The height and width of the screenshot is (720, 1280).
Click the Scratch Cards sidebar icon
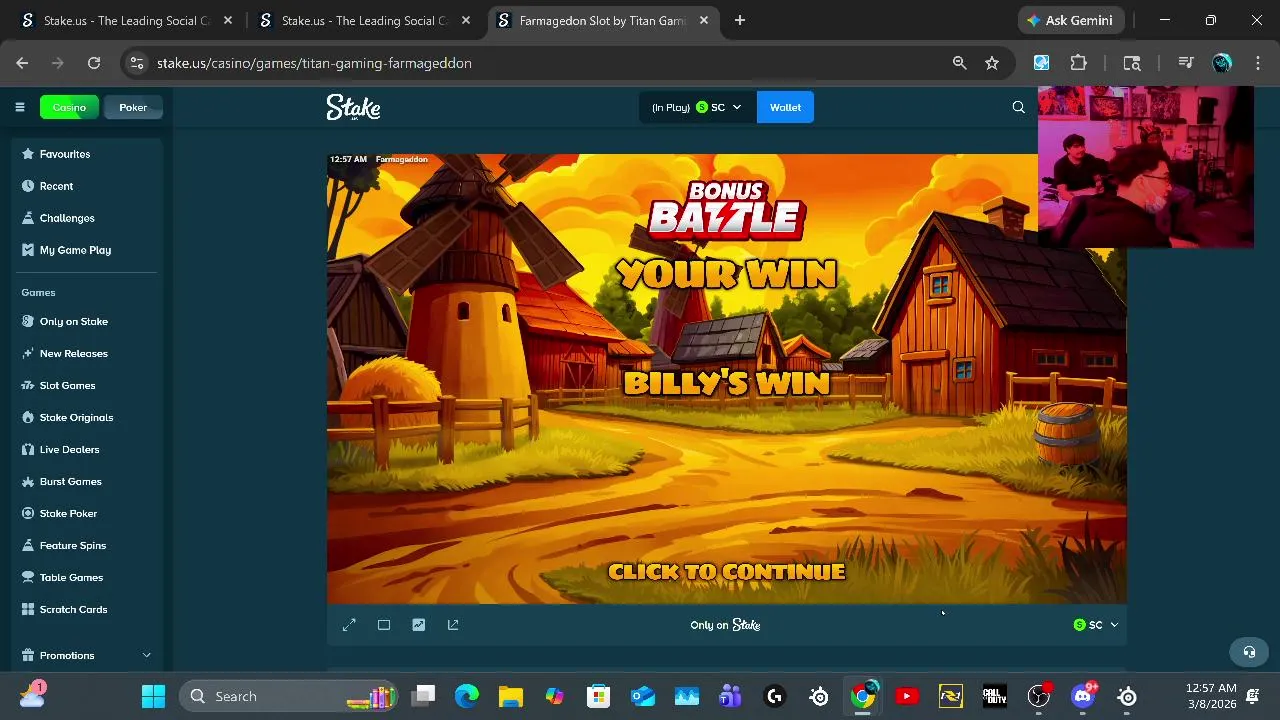point(28,609)
